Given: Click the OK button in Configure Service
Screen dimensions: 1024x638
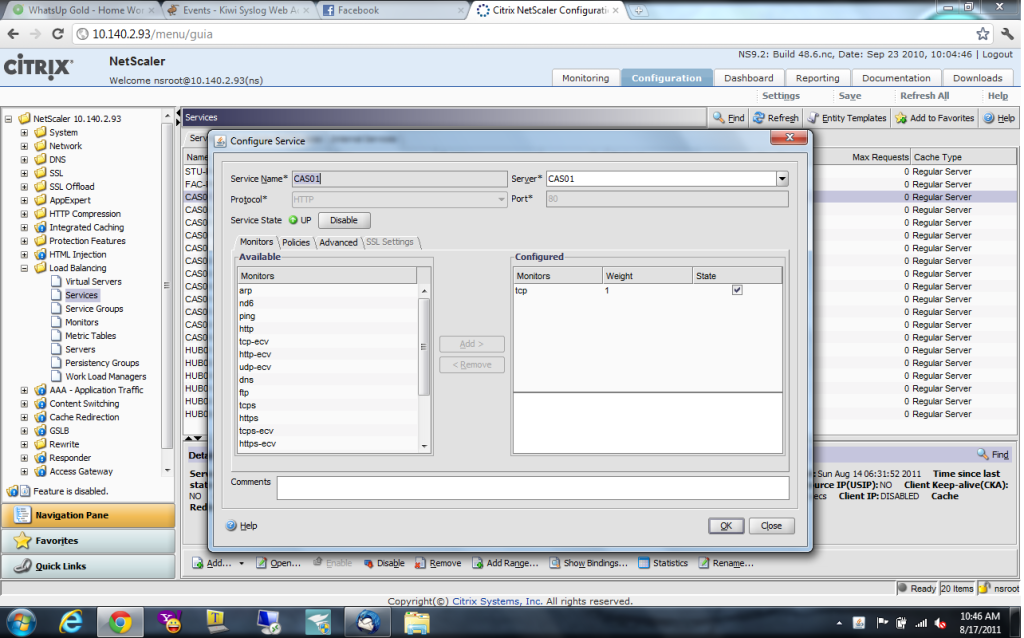Looking at the screenshot, I should (726, 526).
